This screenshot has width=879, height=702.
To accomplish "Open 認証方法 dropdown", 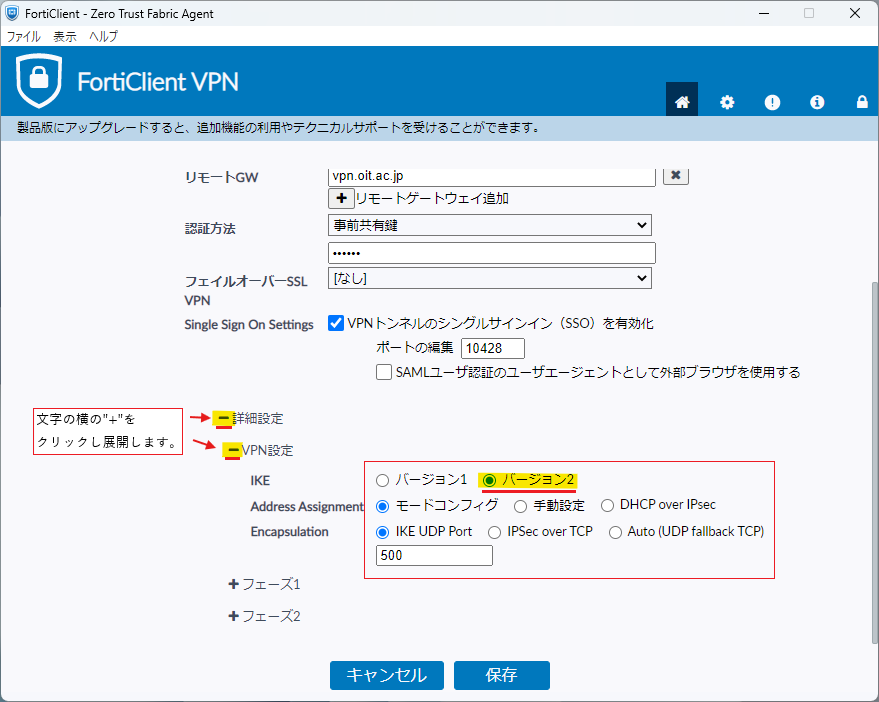I will tap(489, 225).
